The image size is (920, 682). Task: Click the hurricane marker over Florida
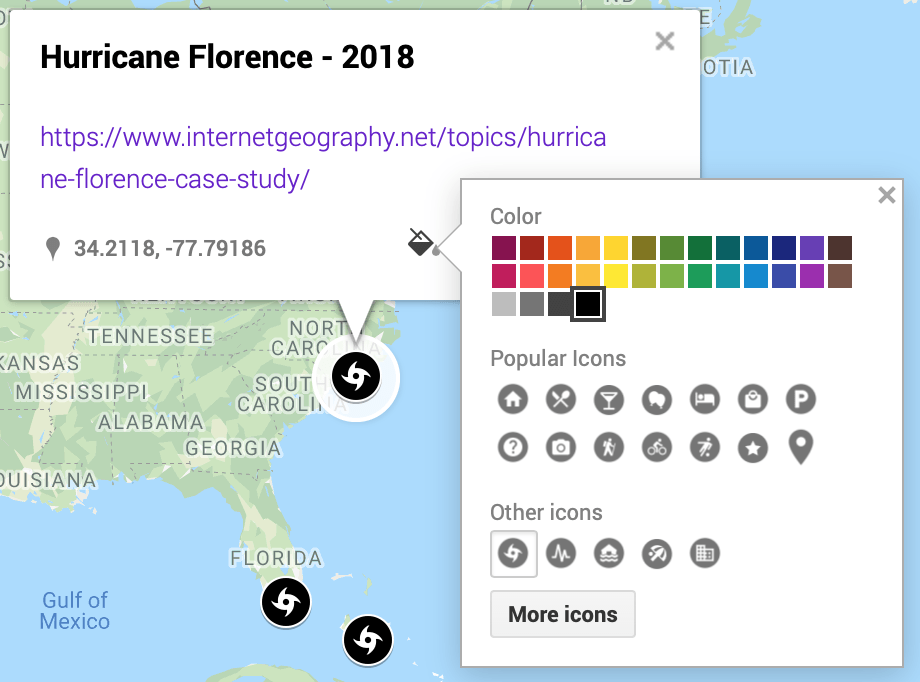pos(286,603)
